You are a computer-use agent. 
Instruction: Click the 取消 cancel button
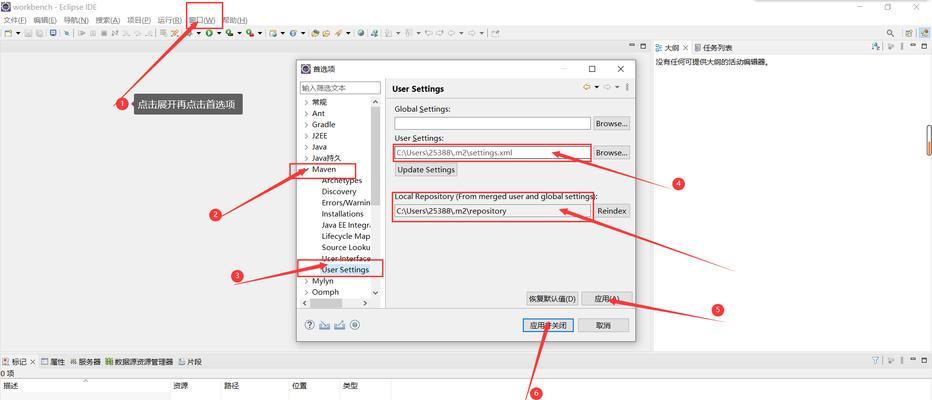click(x=603, y=326)
